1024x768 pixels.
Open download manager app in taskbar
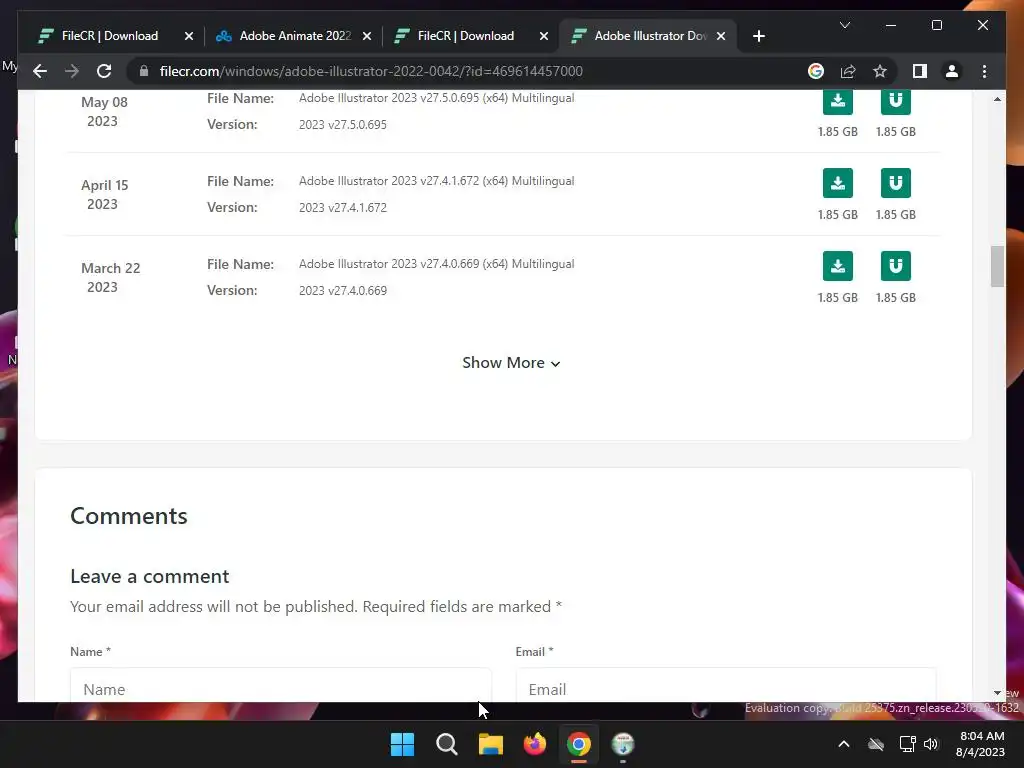623,744
